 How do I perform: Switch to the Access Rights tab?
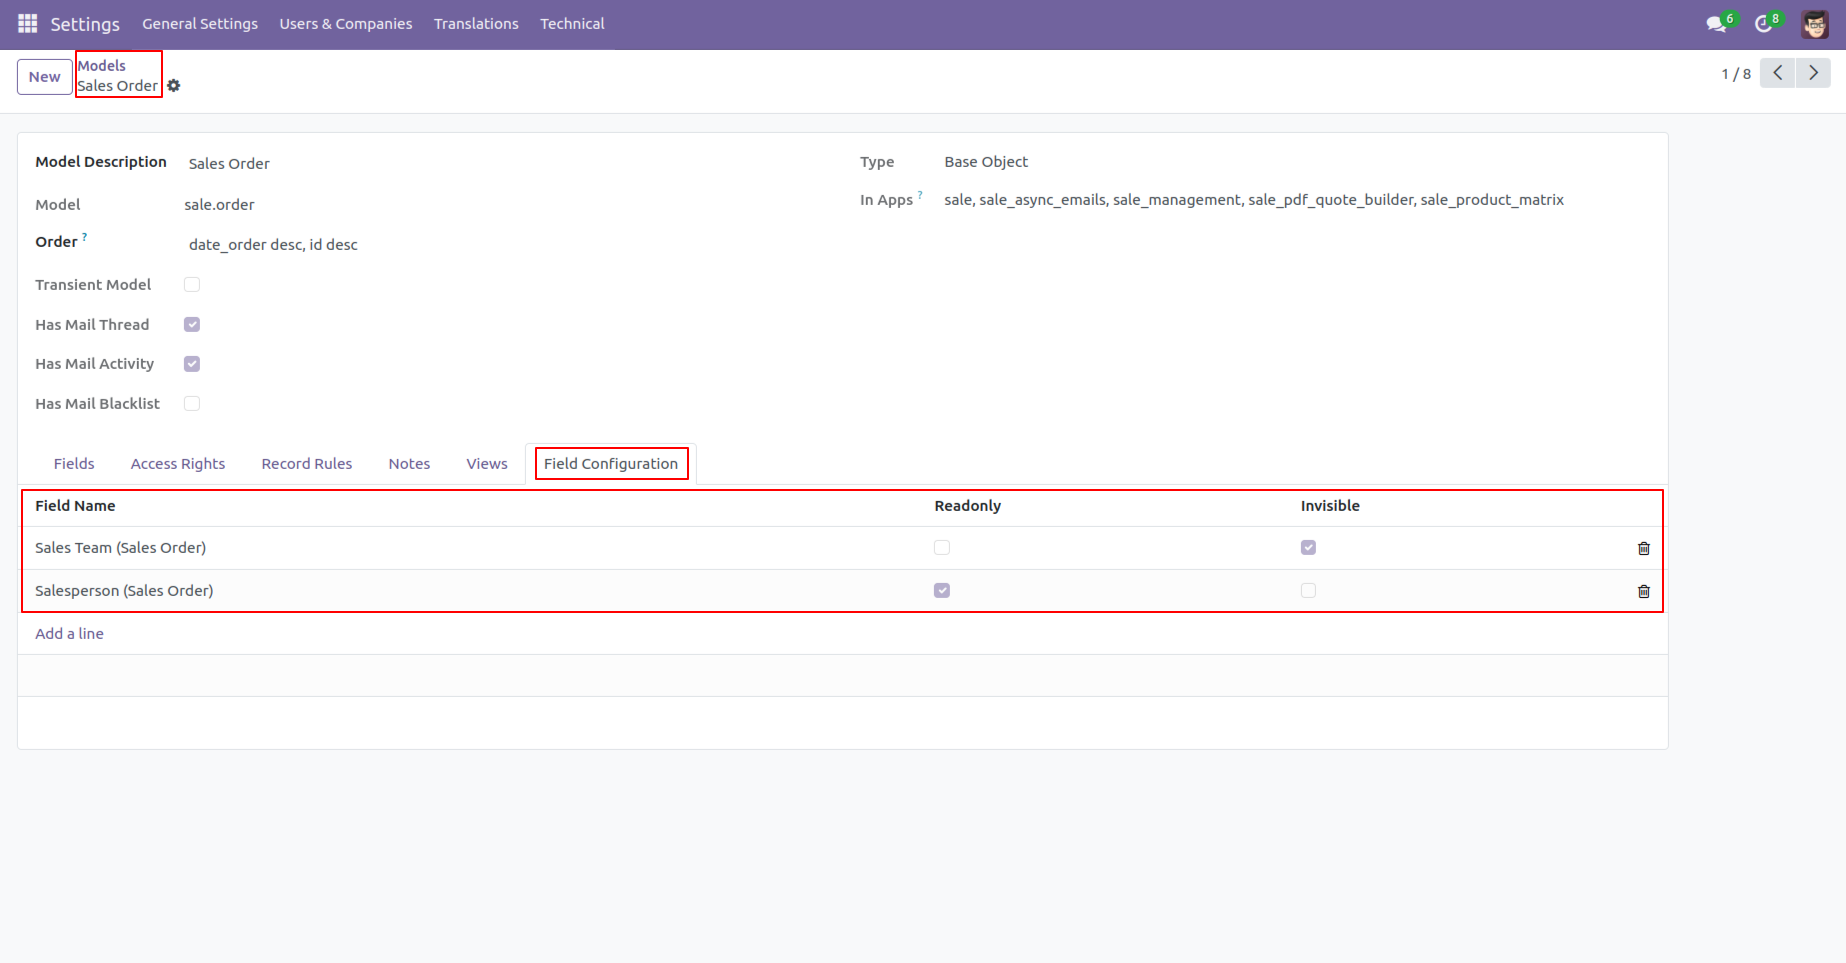(177, 463)
